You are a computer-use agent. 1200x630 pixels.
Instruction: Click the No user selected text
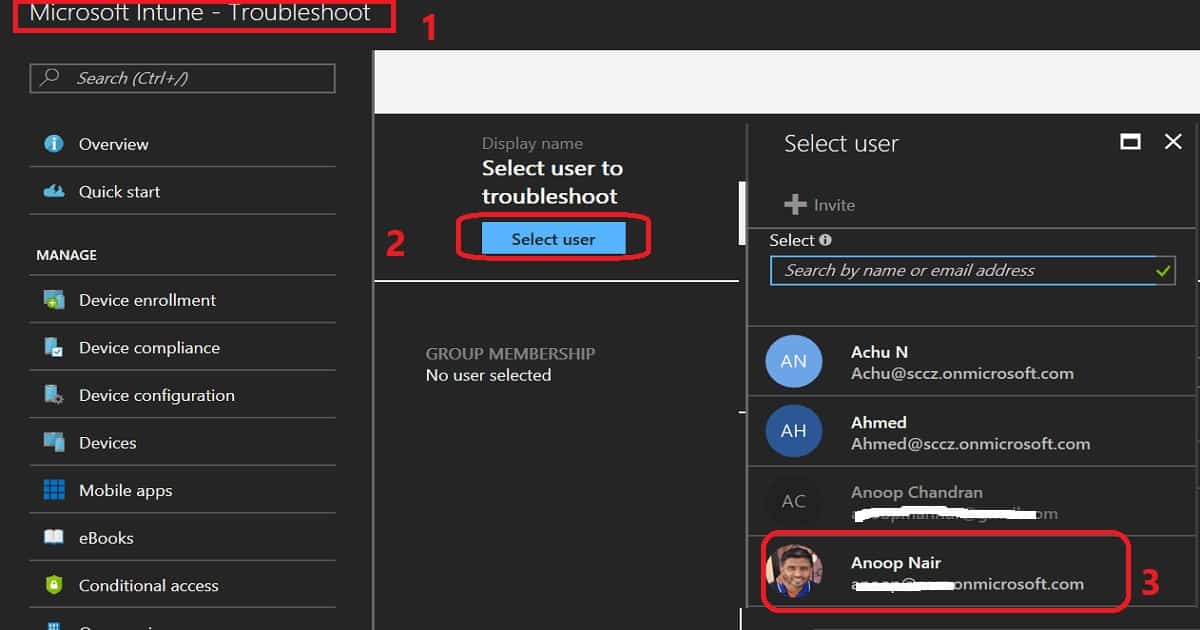click(x=488, y=376)
